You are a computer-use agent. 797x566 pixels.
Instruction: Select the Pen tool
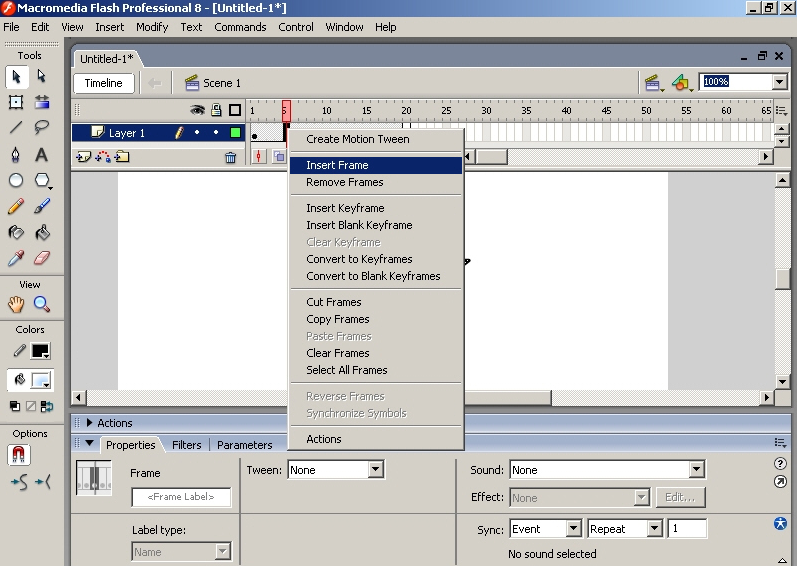coord(16,154)
